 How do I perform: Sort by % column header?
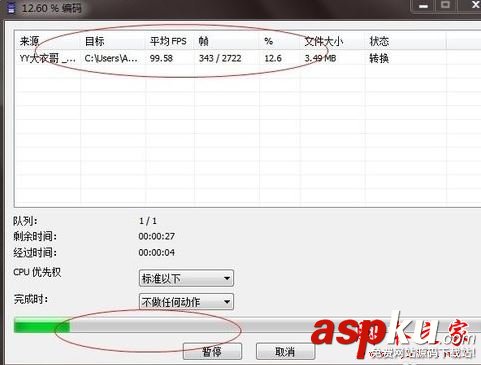(280, 41)
